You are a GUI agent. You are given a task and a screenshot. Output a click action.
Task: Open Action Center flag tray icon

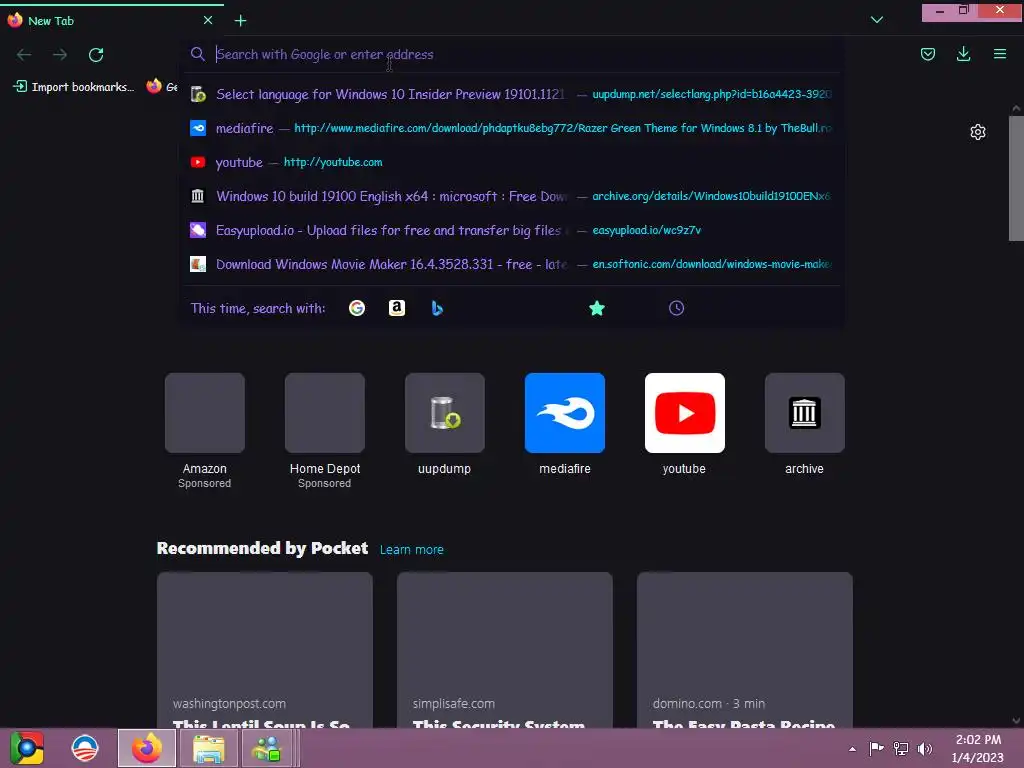[x=876, y=748]
